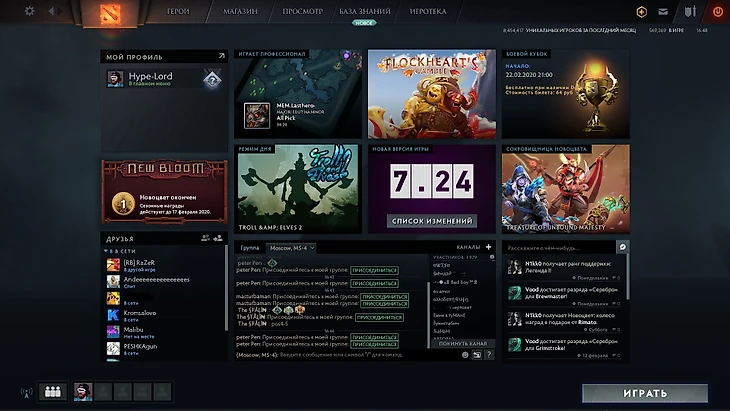Open Flockheart's Gamble banner
The width and height of the screenshot is (730, 411).
[x=432, y=94]
